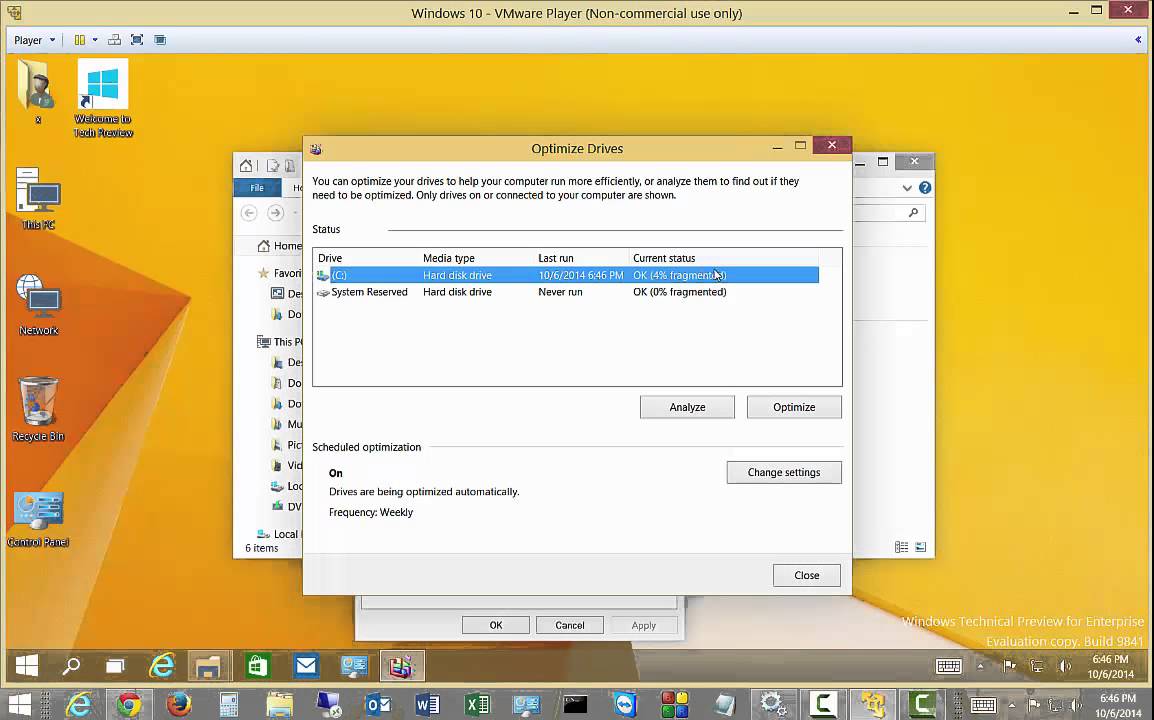Click the Send Ctrl+Alt+Del toolbar icon
The height and width of the screenshot is (720, 1154).
click(x=114, y=40)
